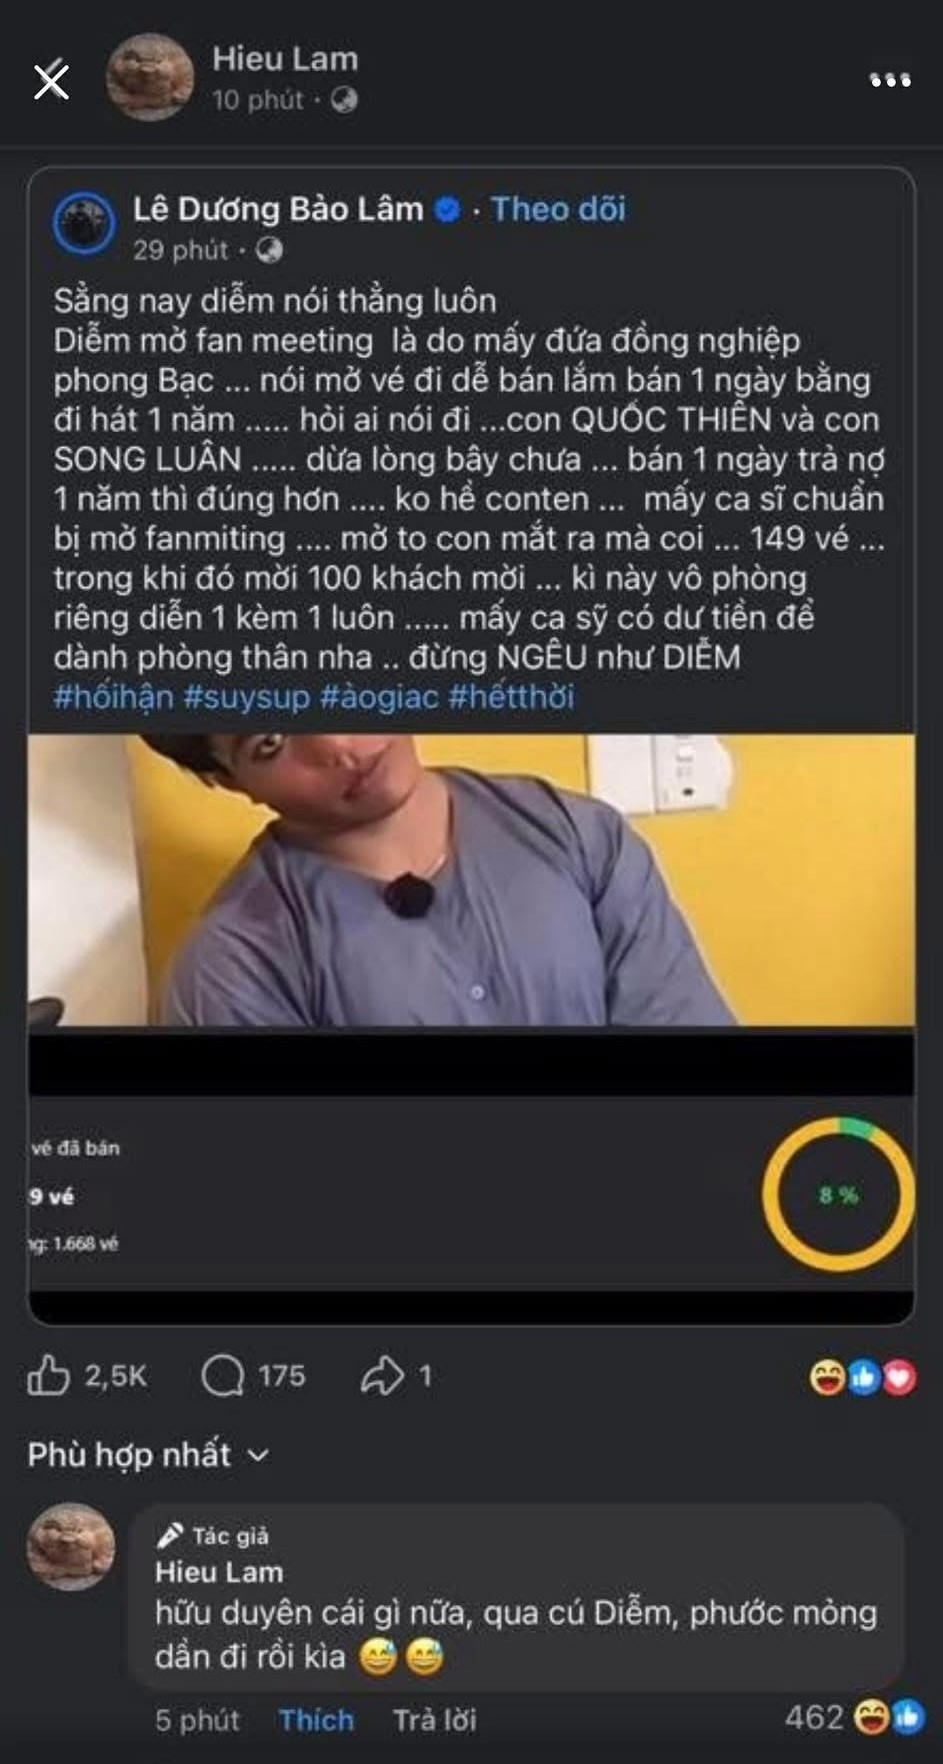943x1764 pixels.
Task: Click the like thumbs-up icon with 2,5K
Action: [x=48, y=1376]
